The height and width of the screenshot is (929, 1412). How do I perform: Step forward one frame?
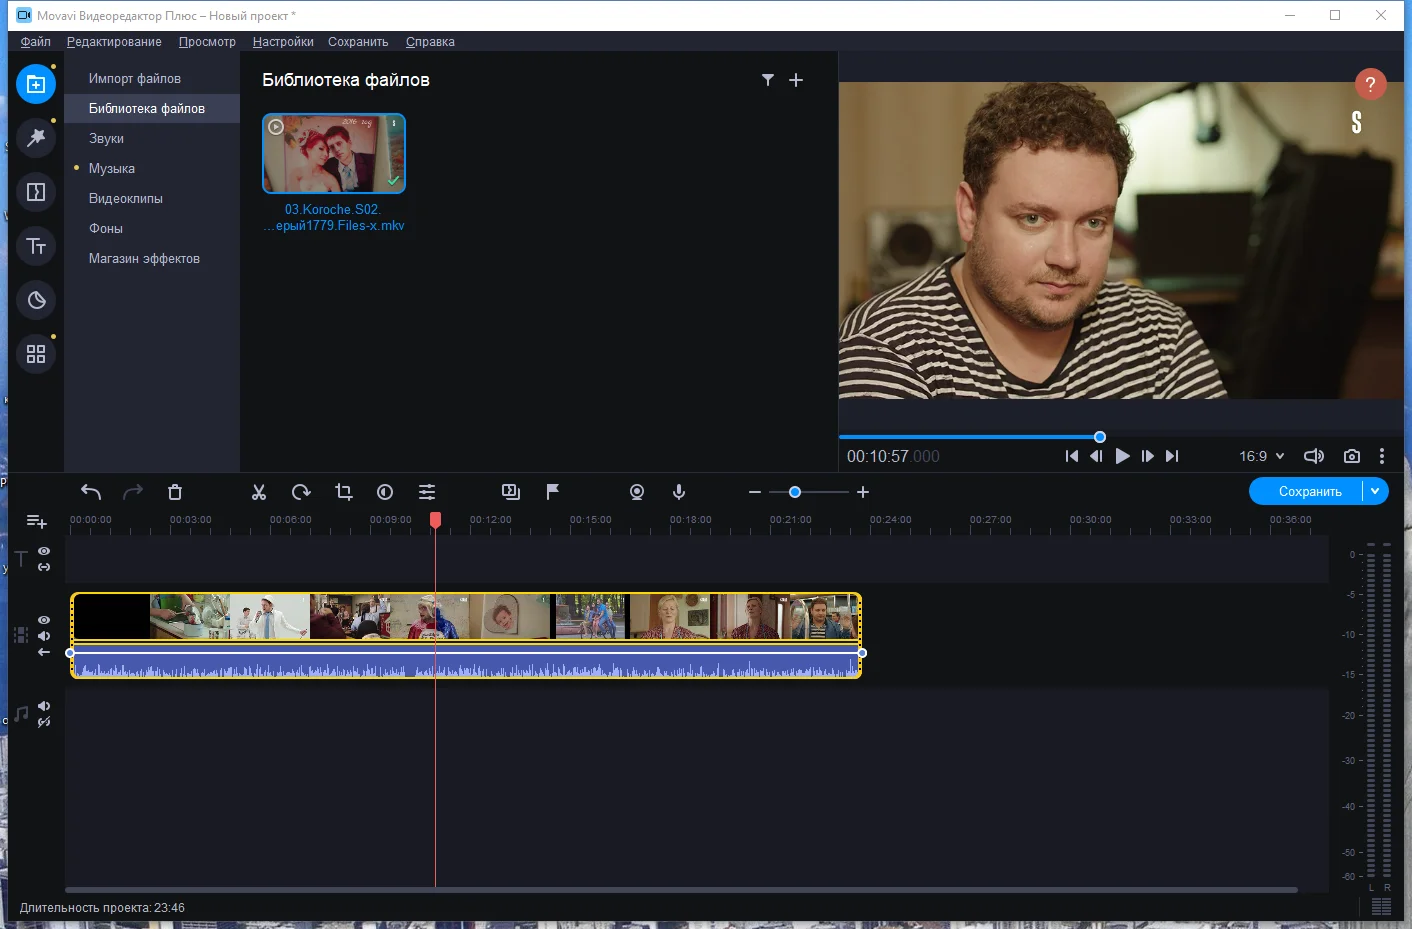[x=1148, y=456]
